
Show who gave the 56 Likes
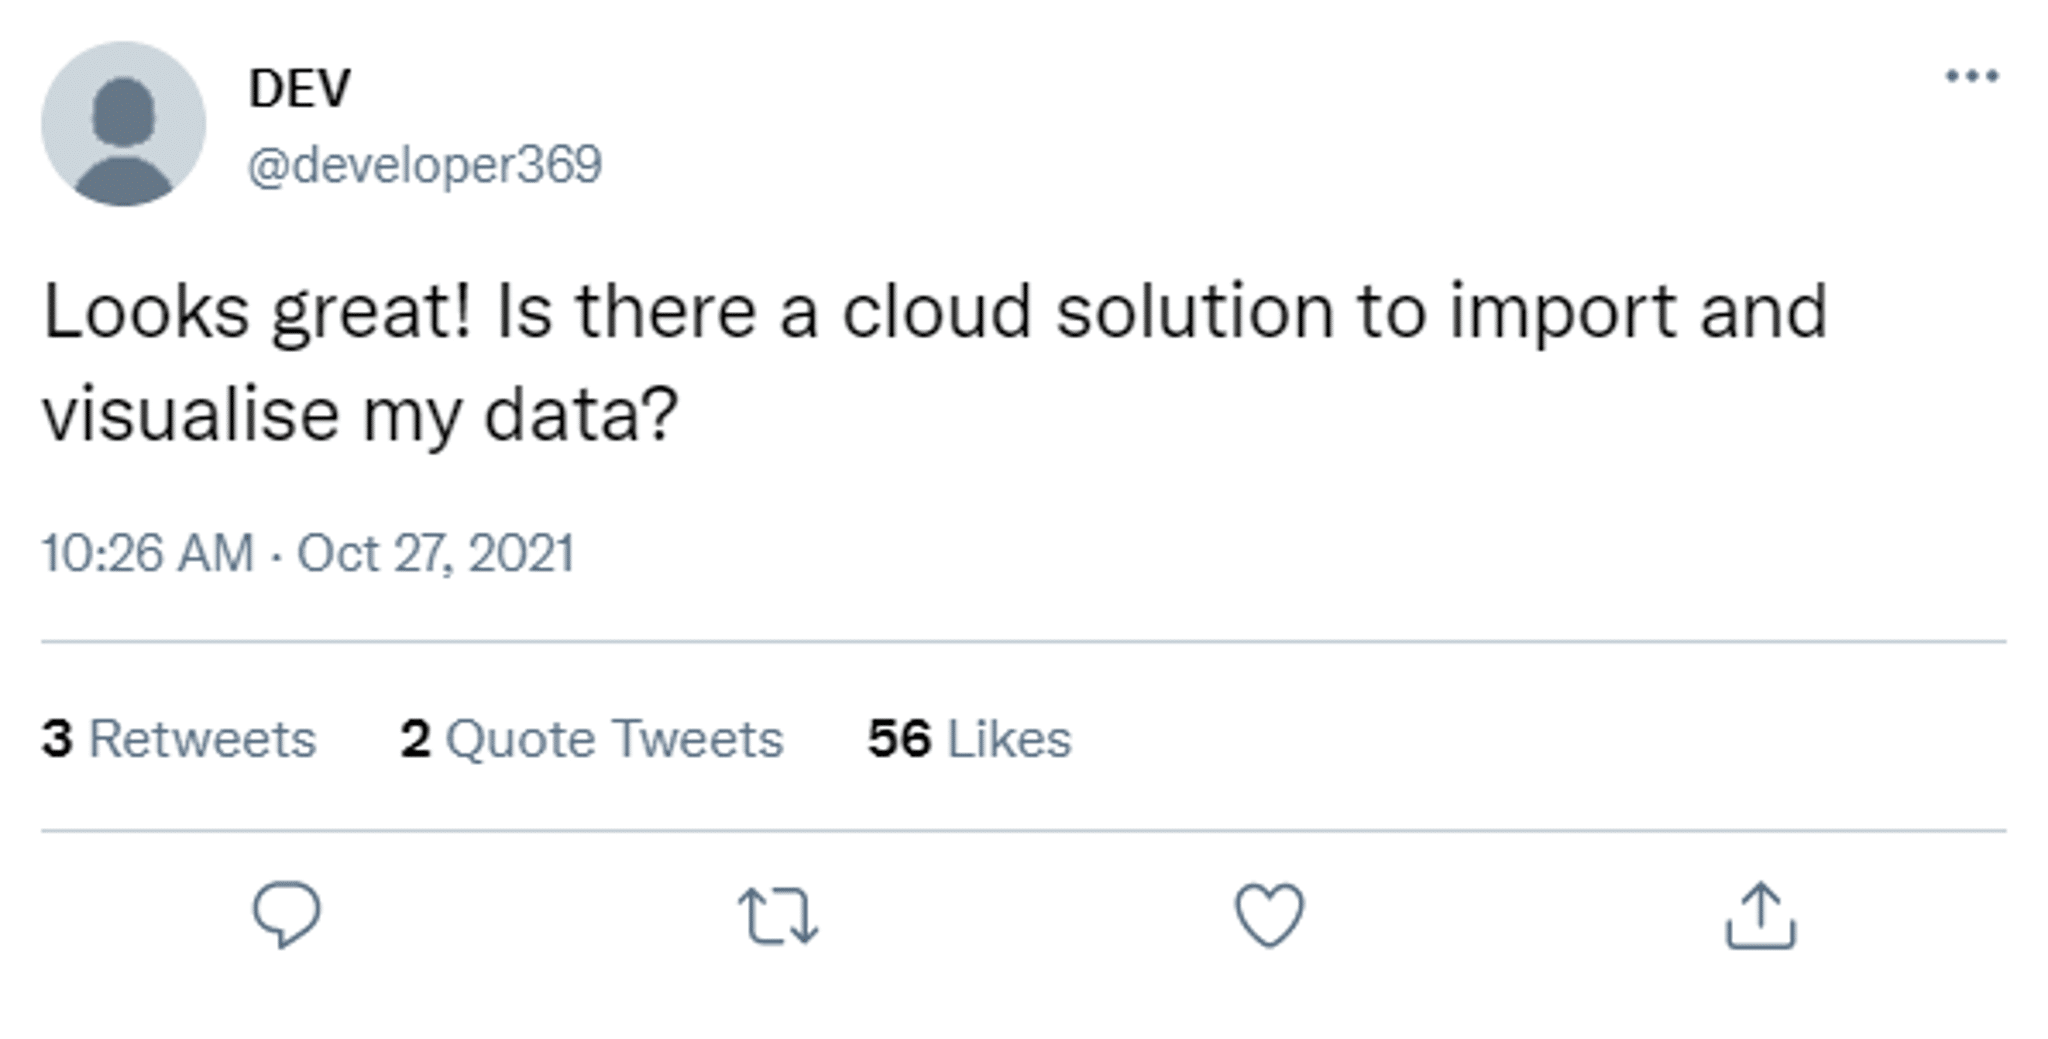coord(969,739)
